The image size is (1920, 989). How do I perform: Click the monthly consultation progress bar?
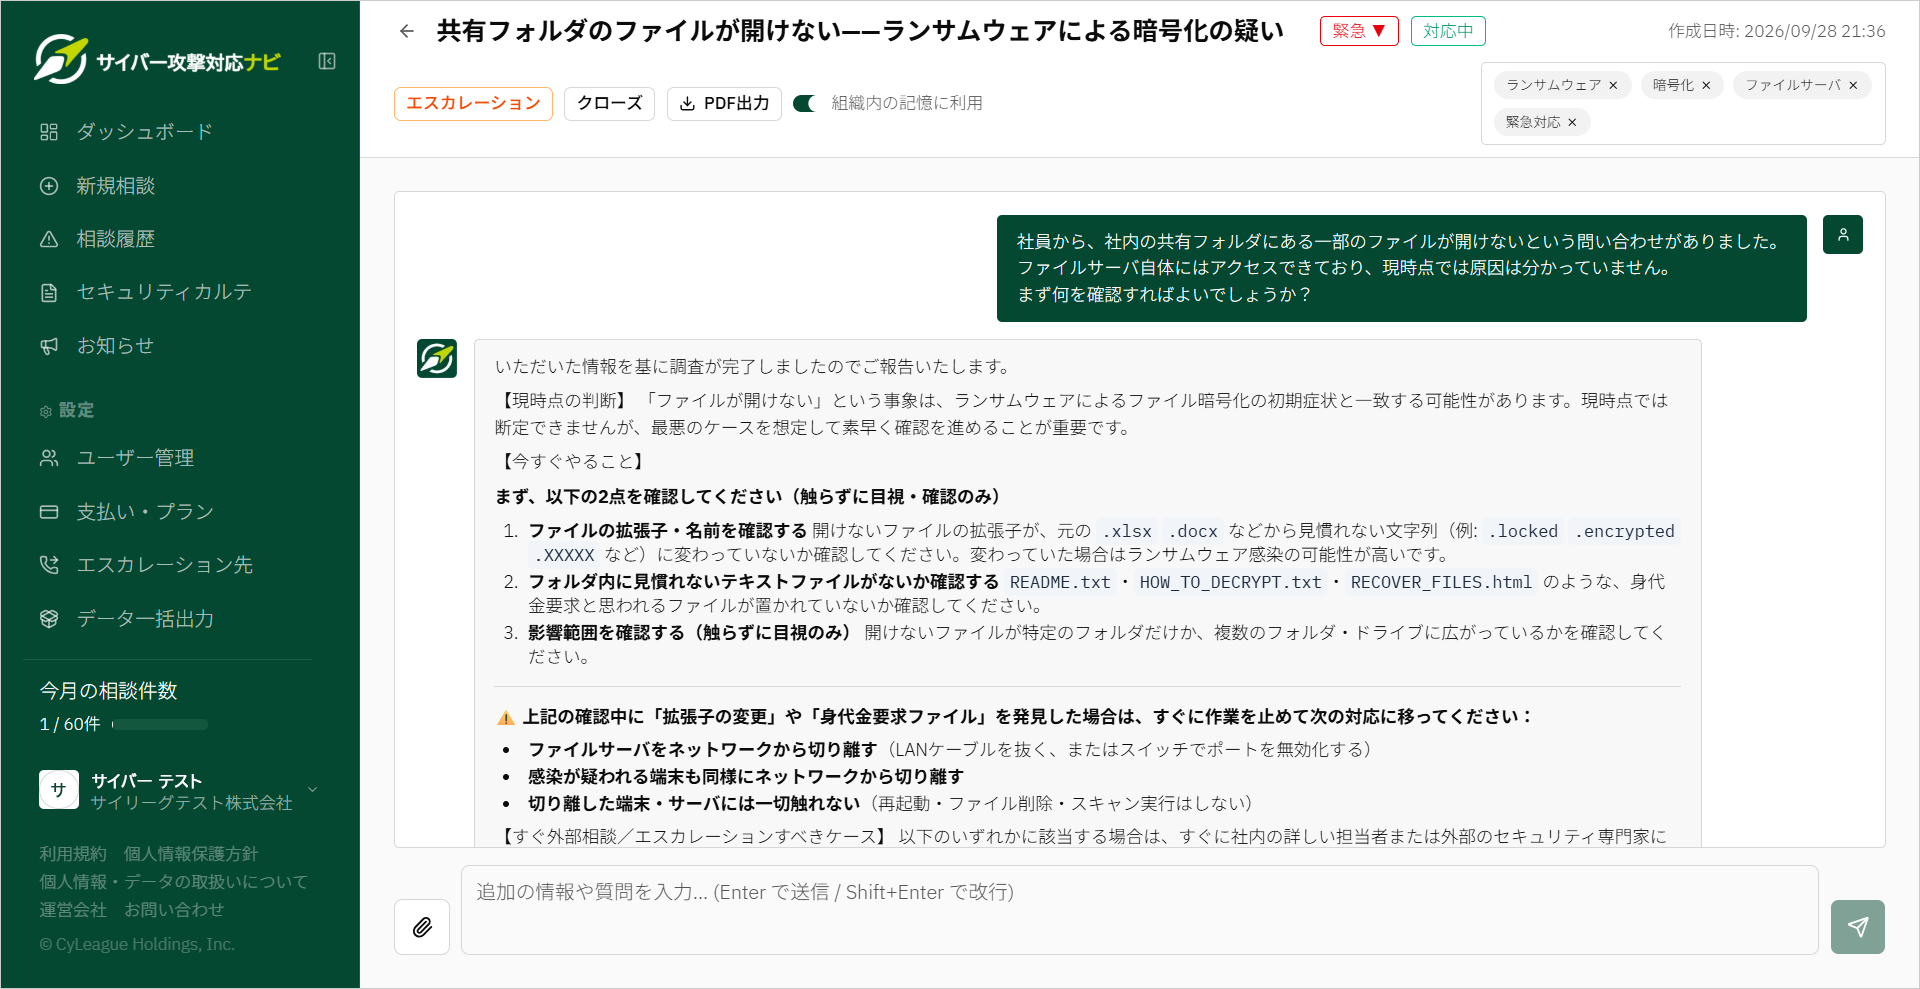click(160, 724)
